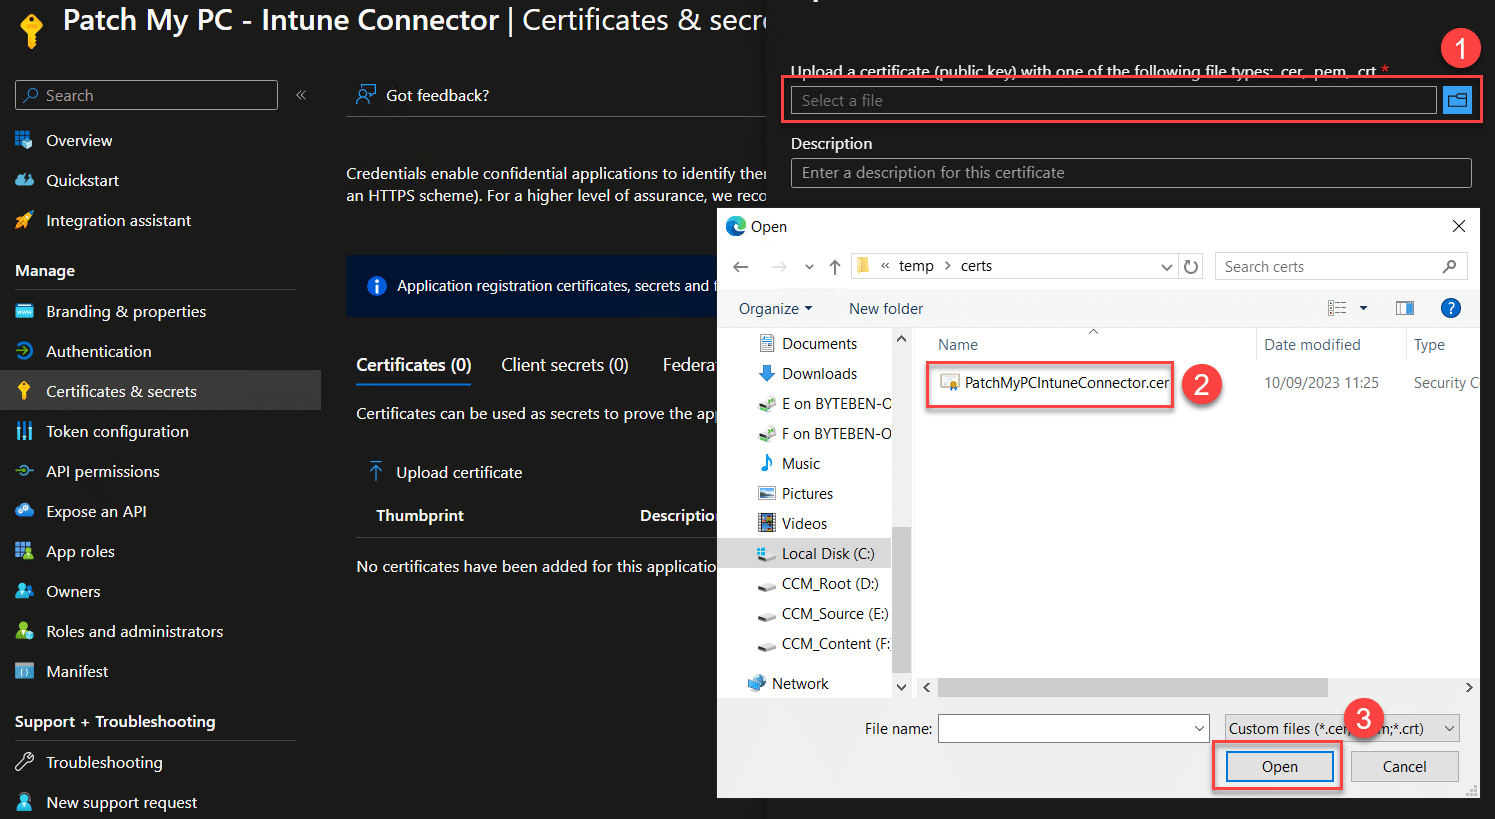1495x819 pixels.
Task: Click the certificate Description input field
Action: 1130,173
